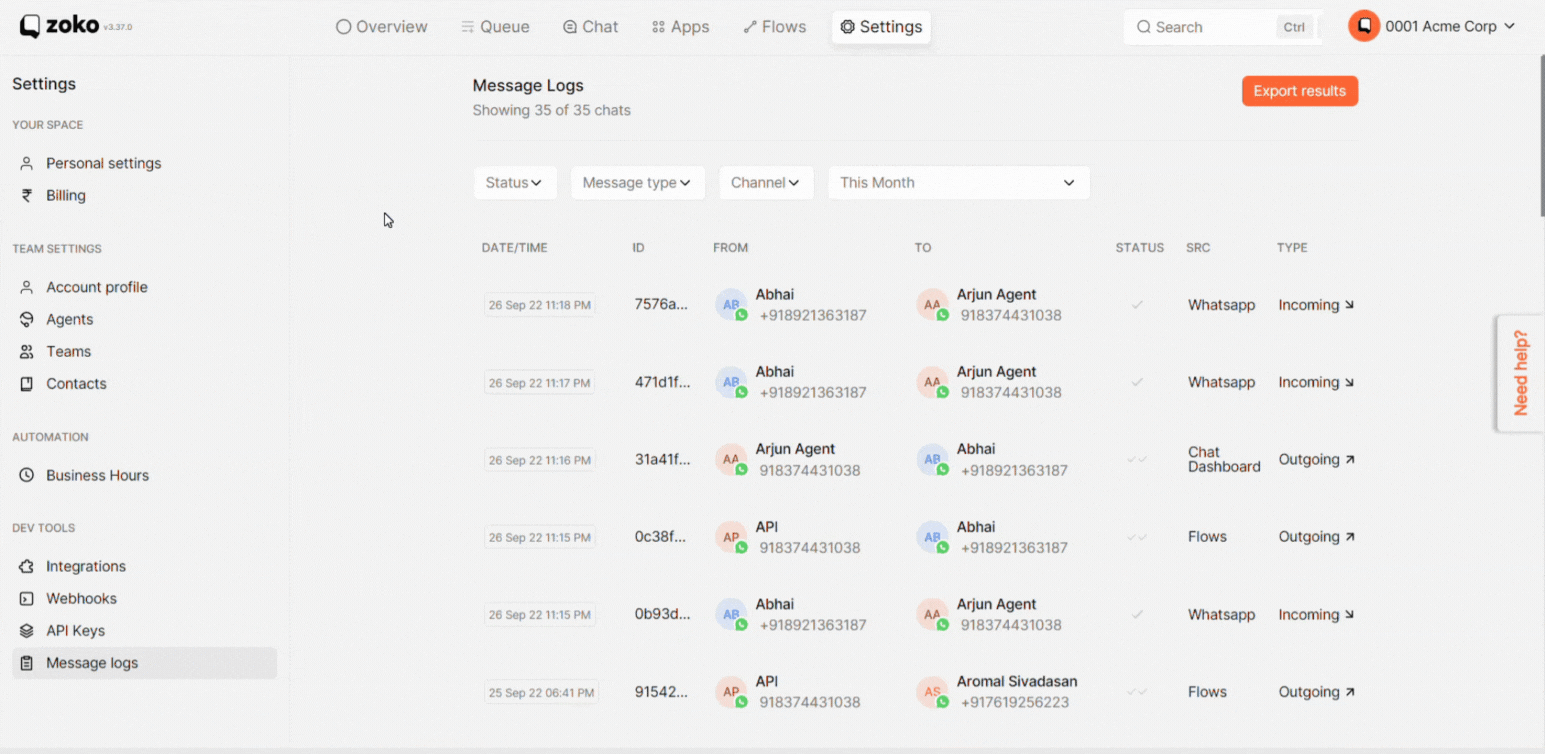Click the Message Logs page heading
Image resolution: width=1545 pixels, height=754 pixels.
pos(528,86)
